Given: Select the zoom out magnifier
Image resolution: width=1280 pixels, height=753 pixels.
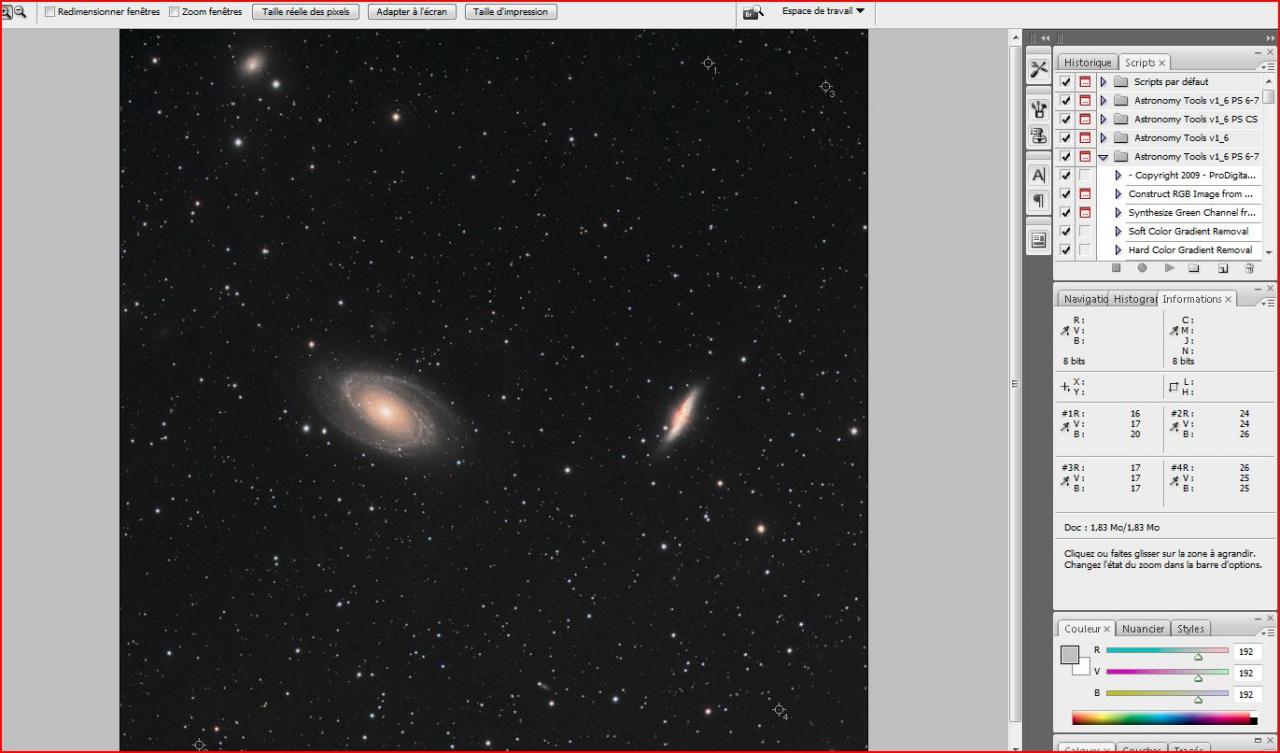Looking at the screenshot, I should (x=19, y=12).
